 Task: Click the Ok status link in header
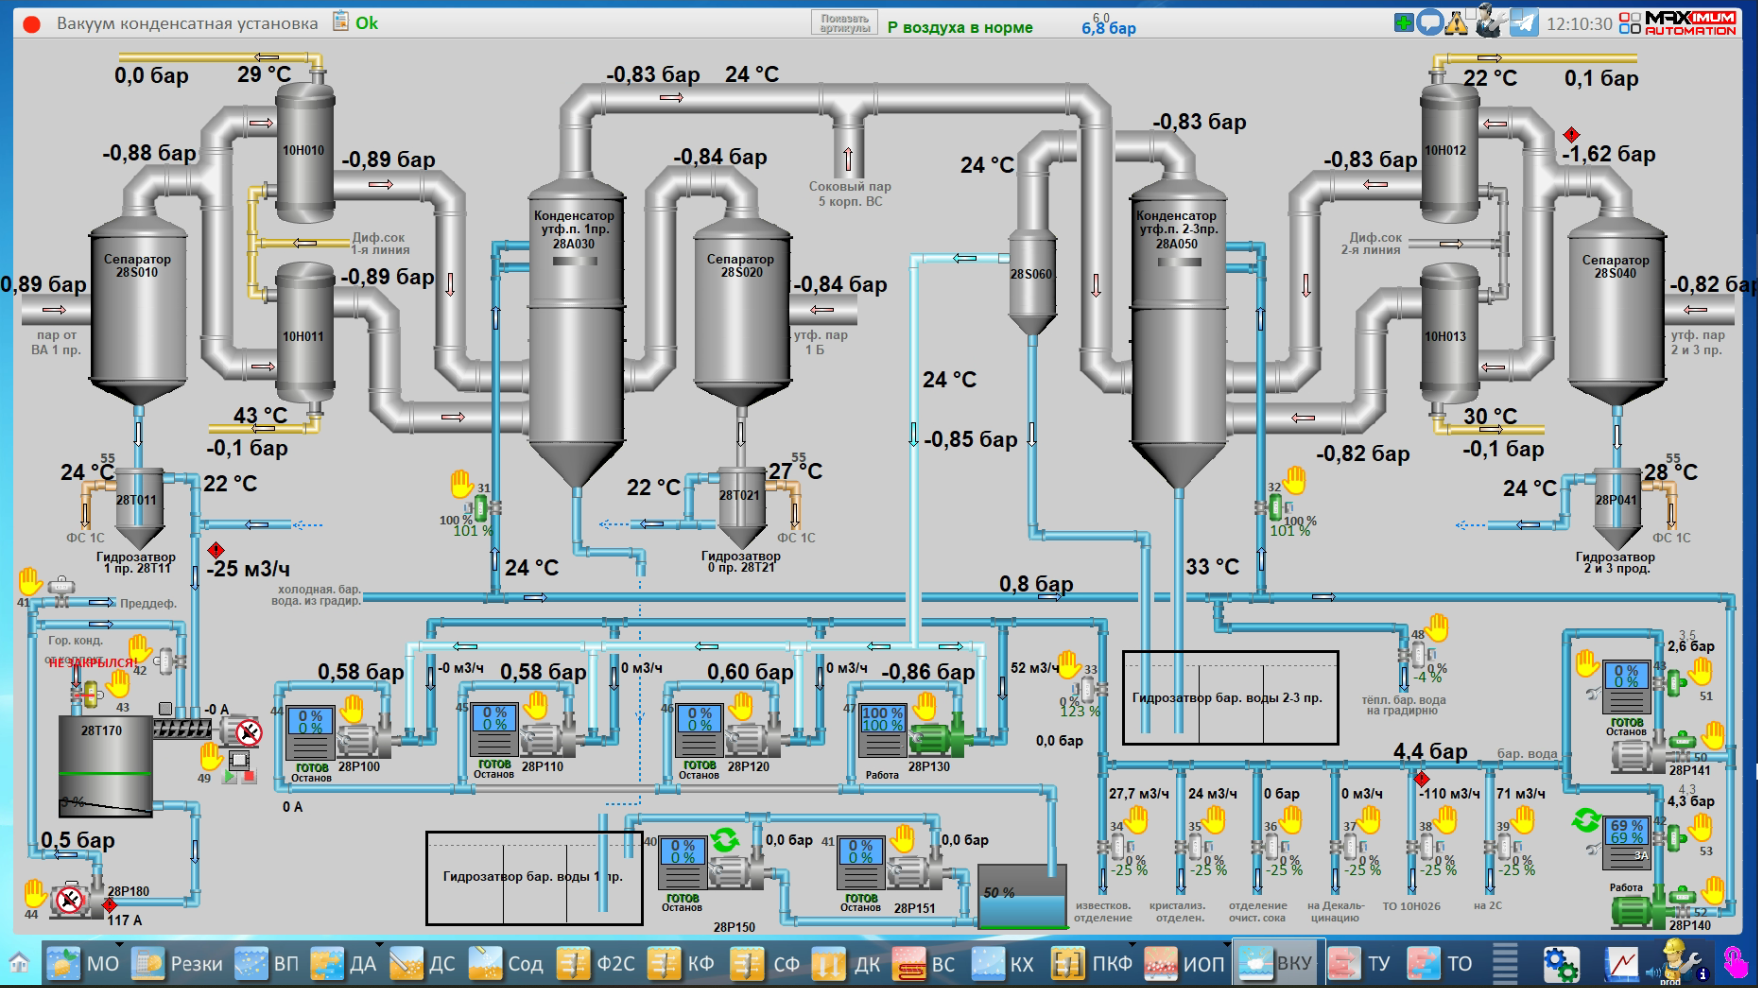(x=367, y=23)
